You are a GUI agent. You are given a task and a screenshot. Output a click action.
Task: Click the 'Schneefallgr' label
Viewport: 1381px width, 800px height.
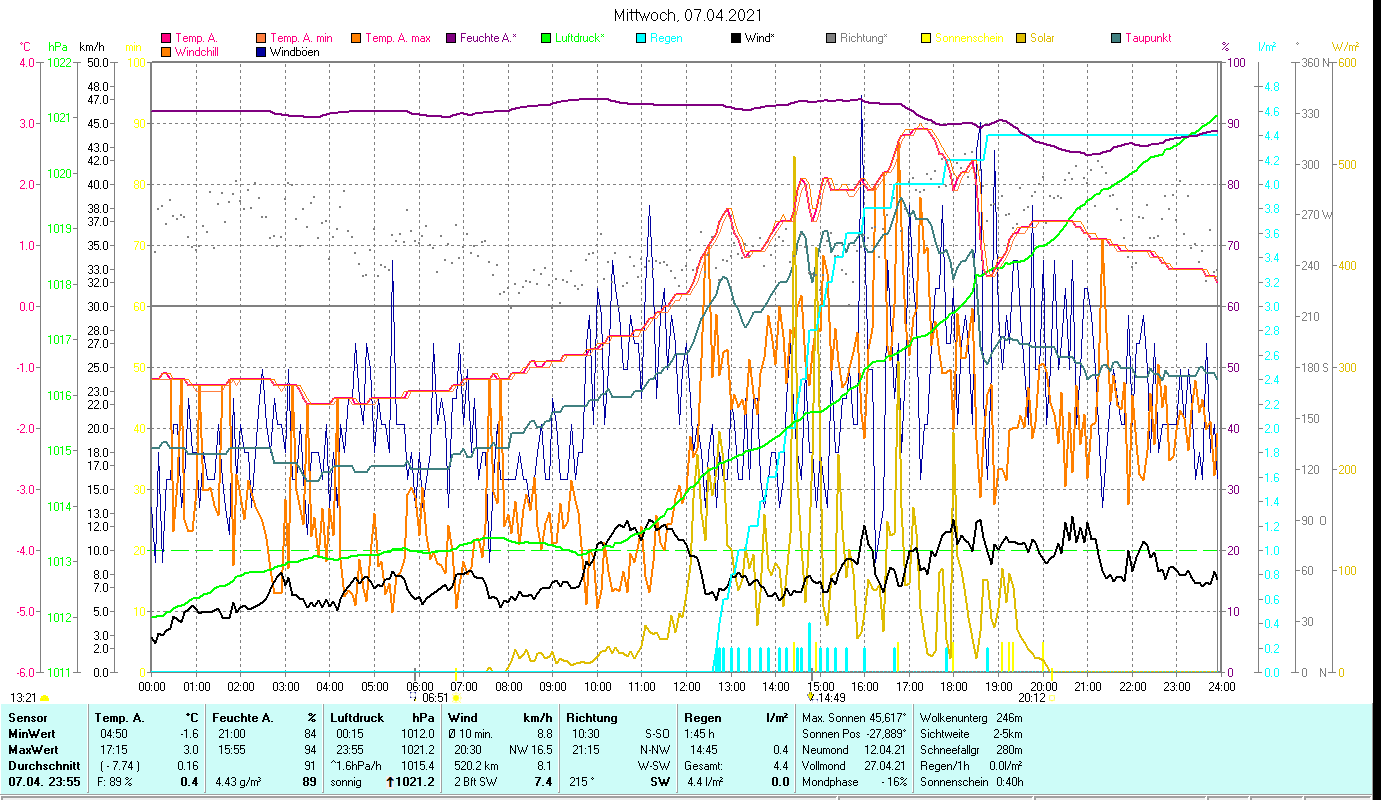click(x=950, y=750)
